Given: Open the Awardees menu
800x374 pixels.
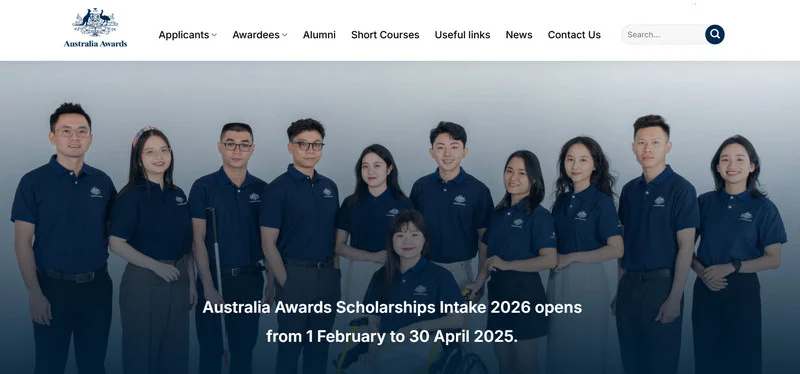Looking at the screenshot, I should (256, 35).
